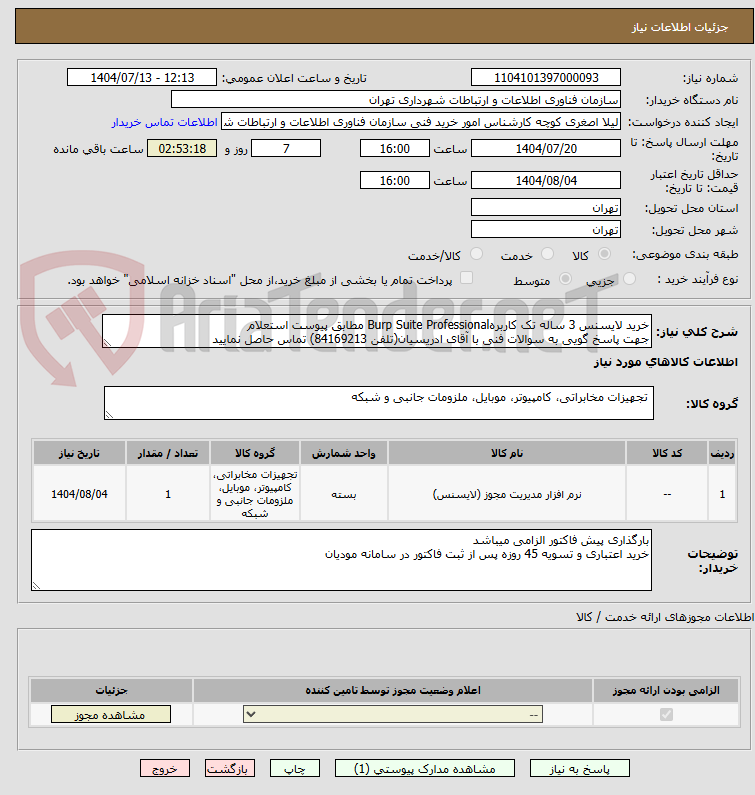The image size is (755, 795).
Task: Toggle the الزامی بودن ارائه مجوز checkbox
Action: pos(666,714)
